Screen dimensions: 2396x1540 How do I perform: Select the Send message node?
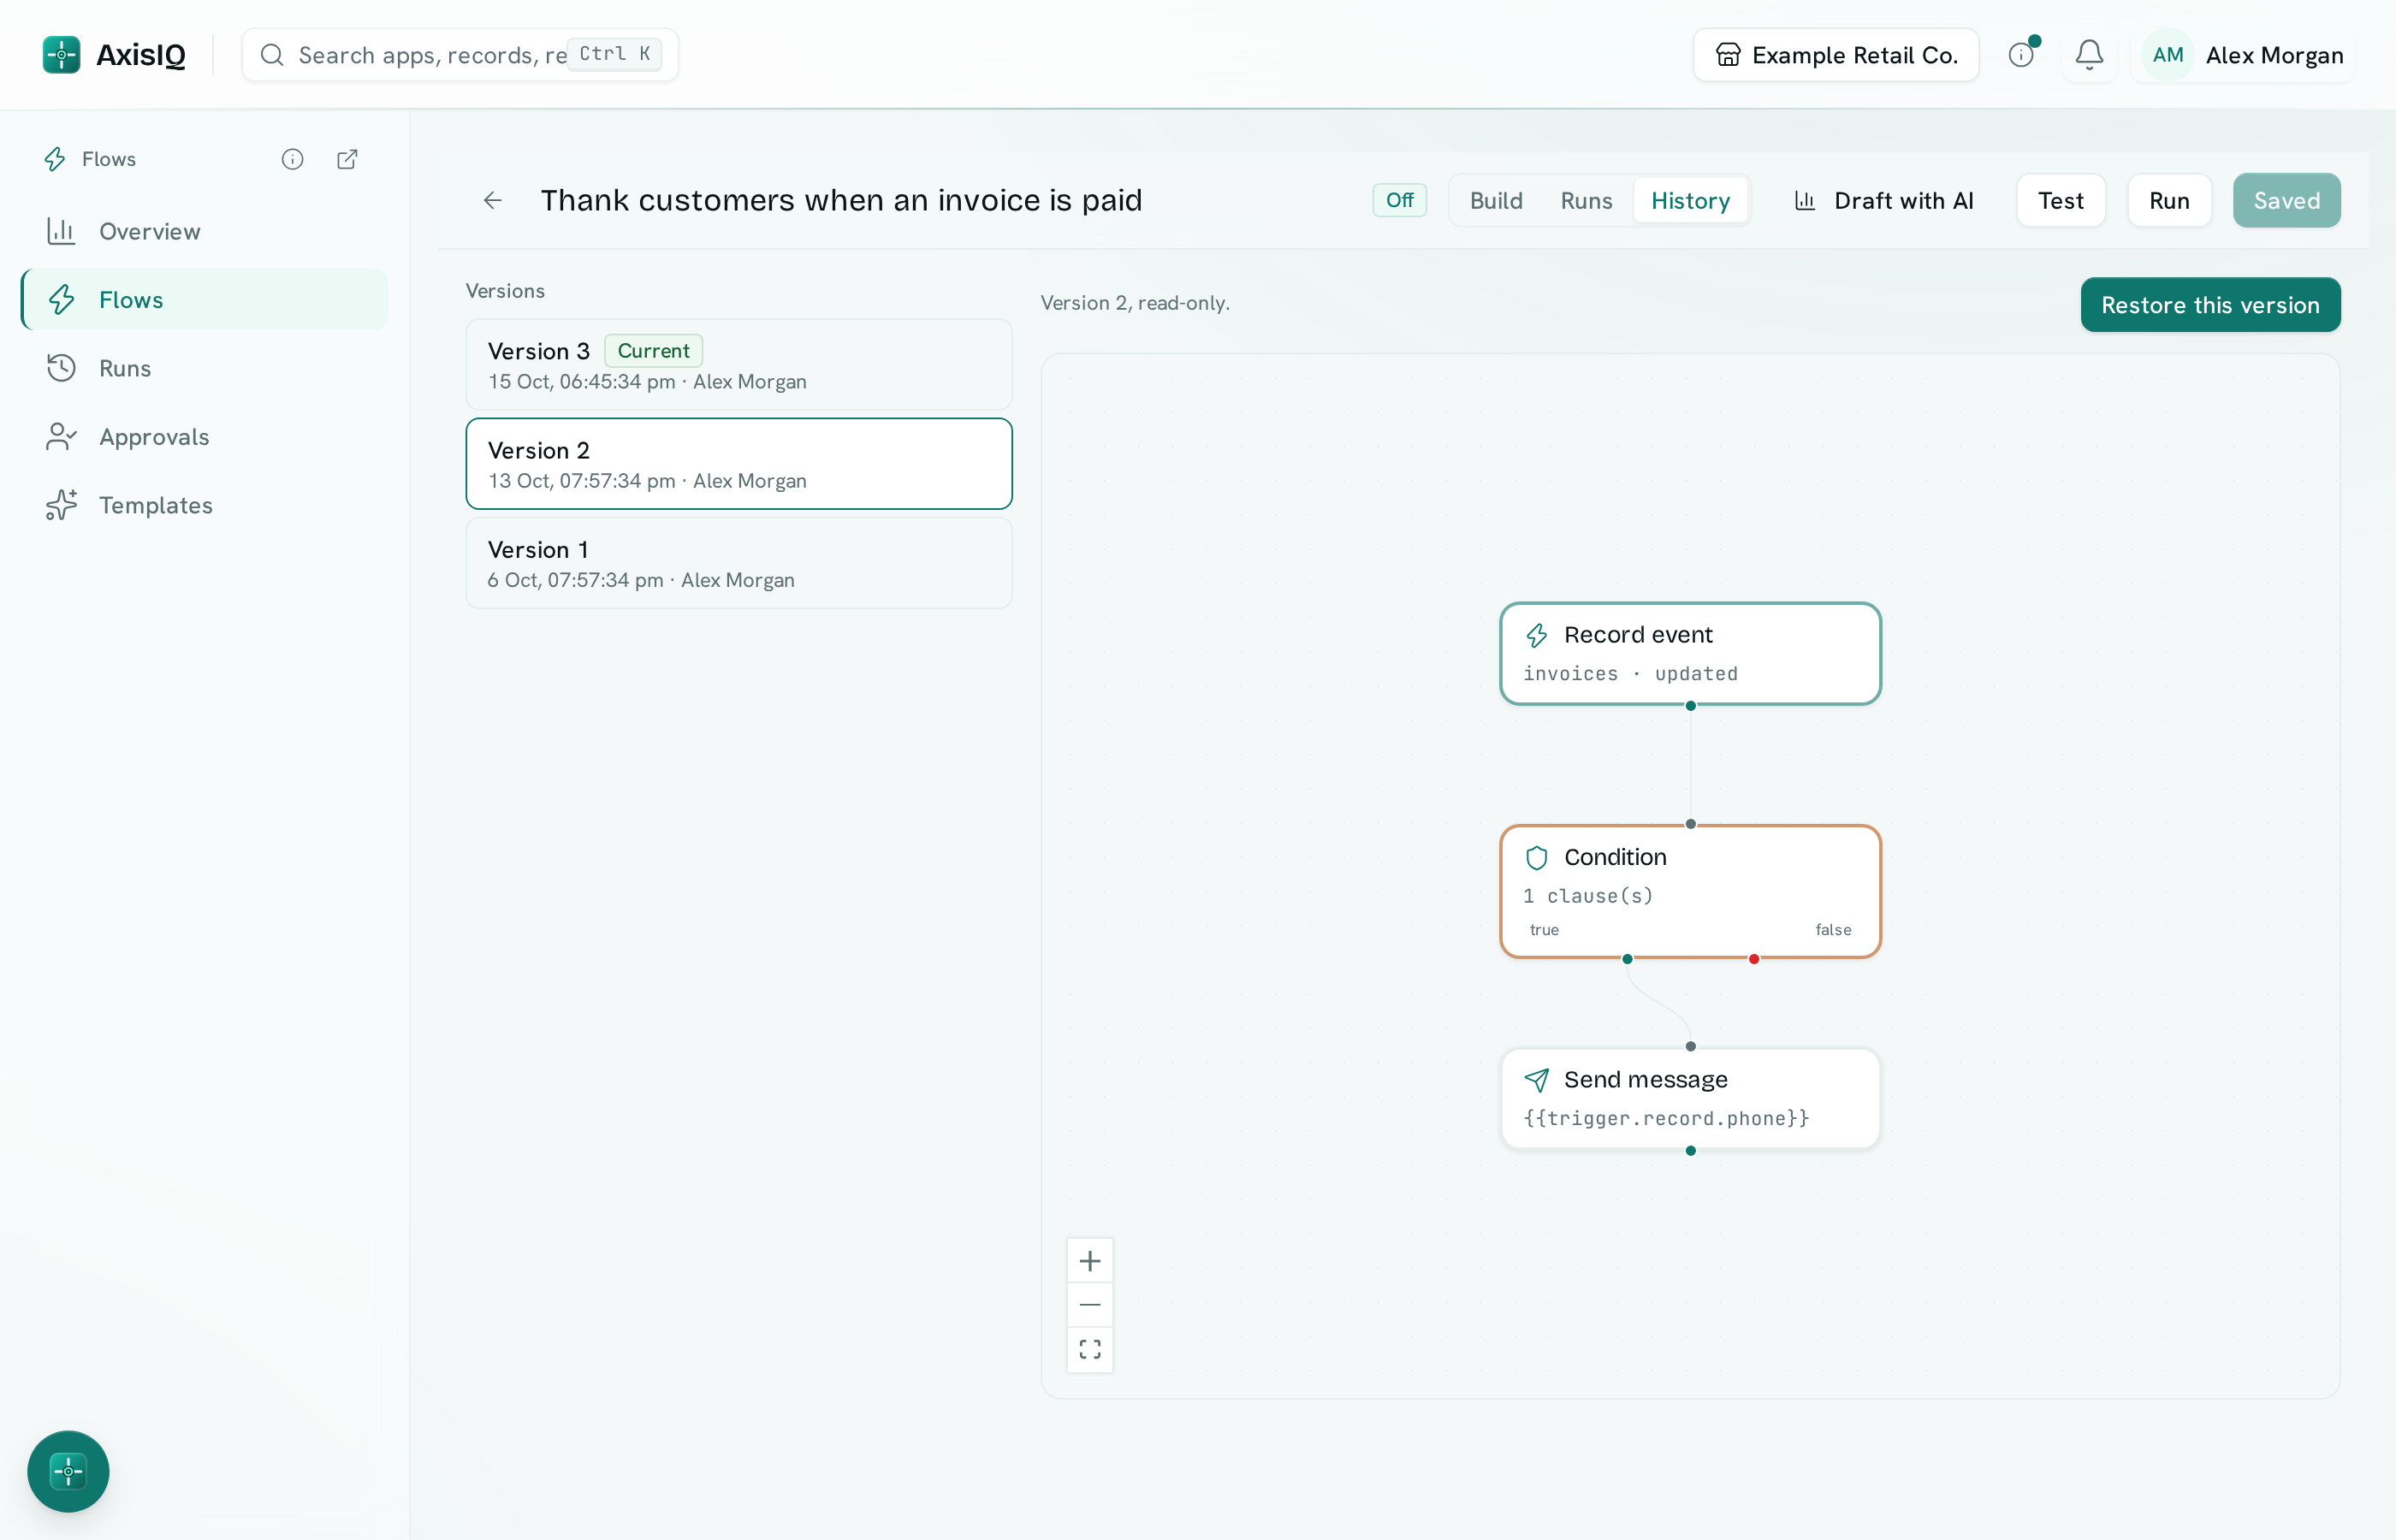1690,1098
